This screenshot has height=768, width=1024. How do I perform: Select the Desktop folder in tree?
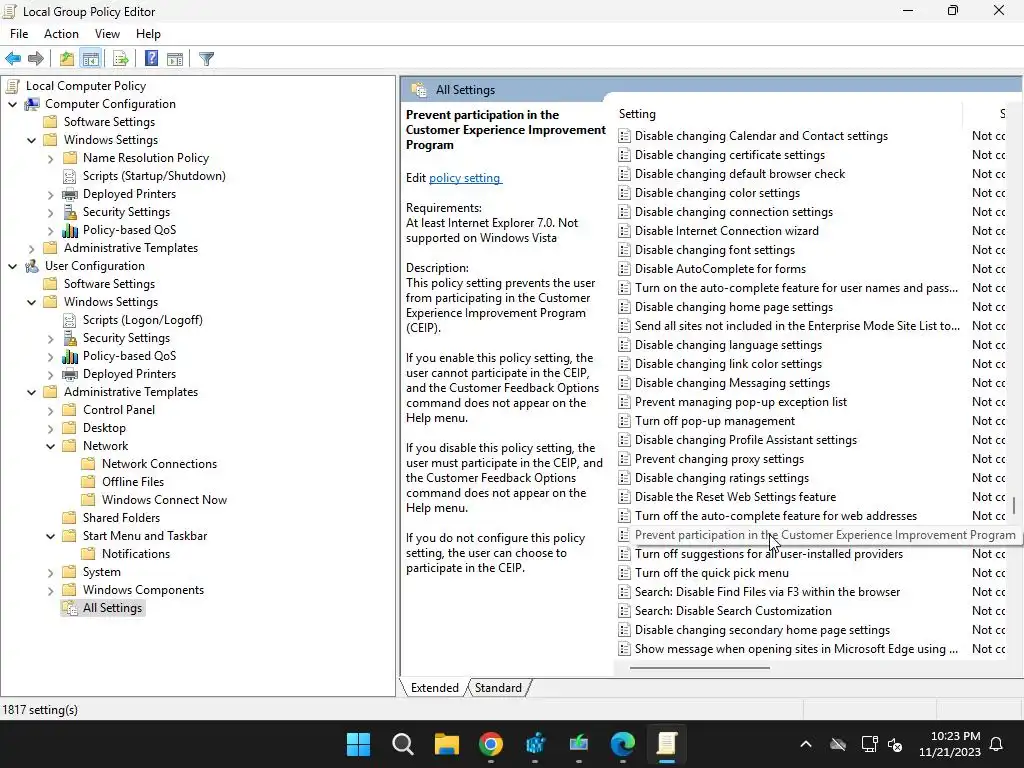pyautogui.click(x=104, y=428)
